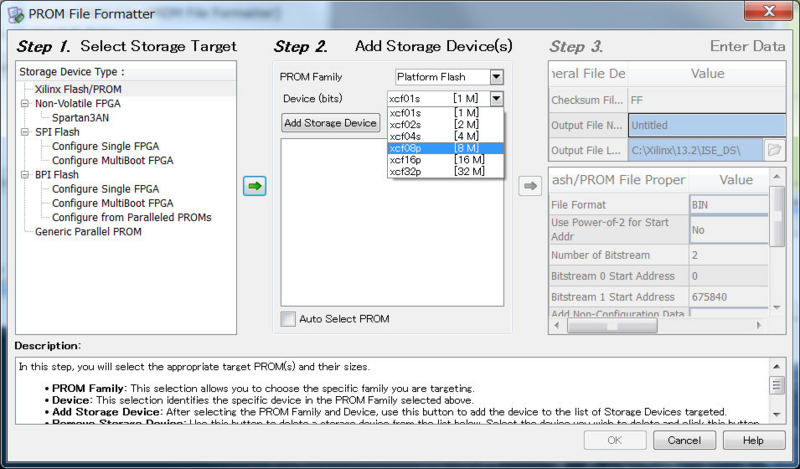Viewport: 800px width, 469px height.
Task: Choose xcf02s [2 M] from device list
Action: pyautogui.click(x=445, y=125)
